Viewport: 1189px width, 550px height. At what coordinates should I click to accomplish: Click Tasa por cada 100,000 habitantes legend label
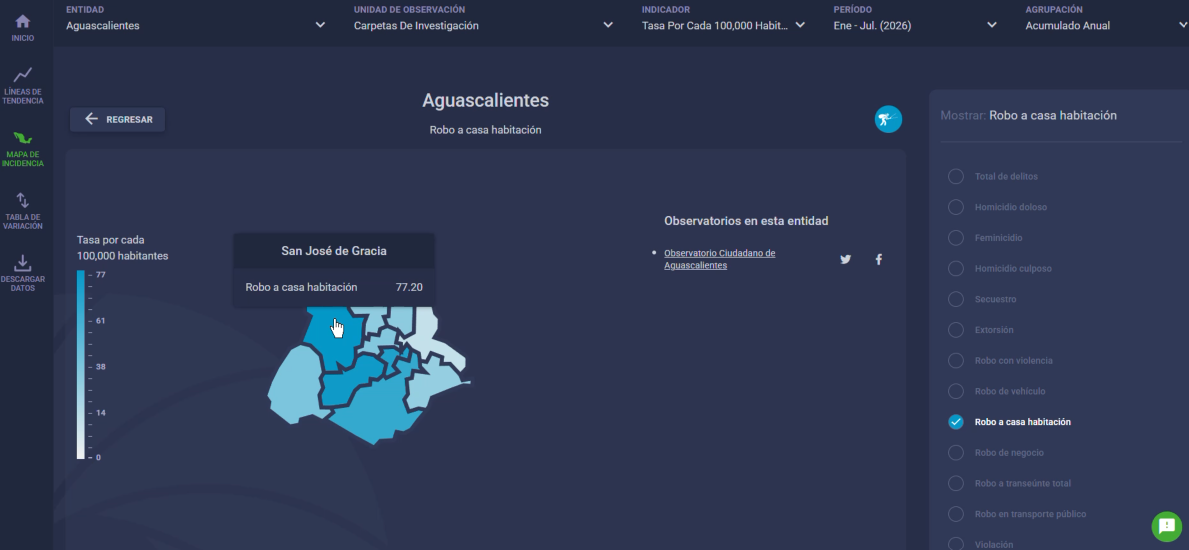123,247
